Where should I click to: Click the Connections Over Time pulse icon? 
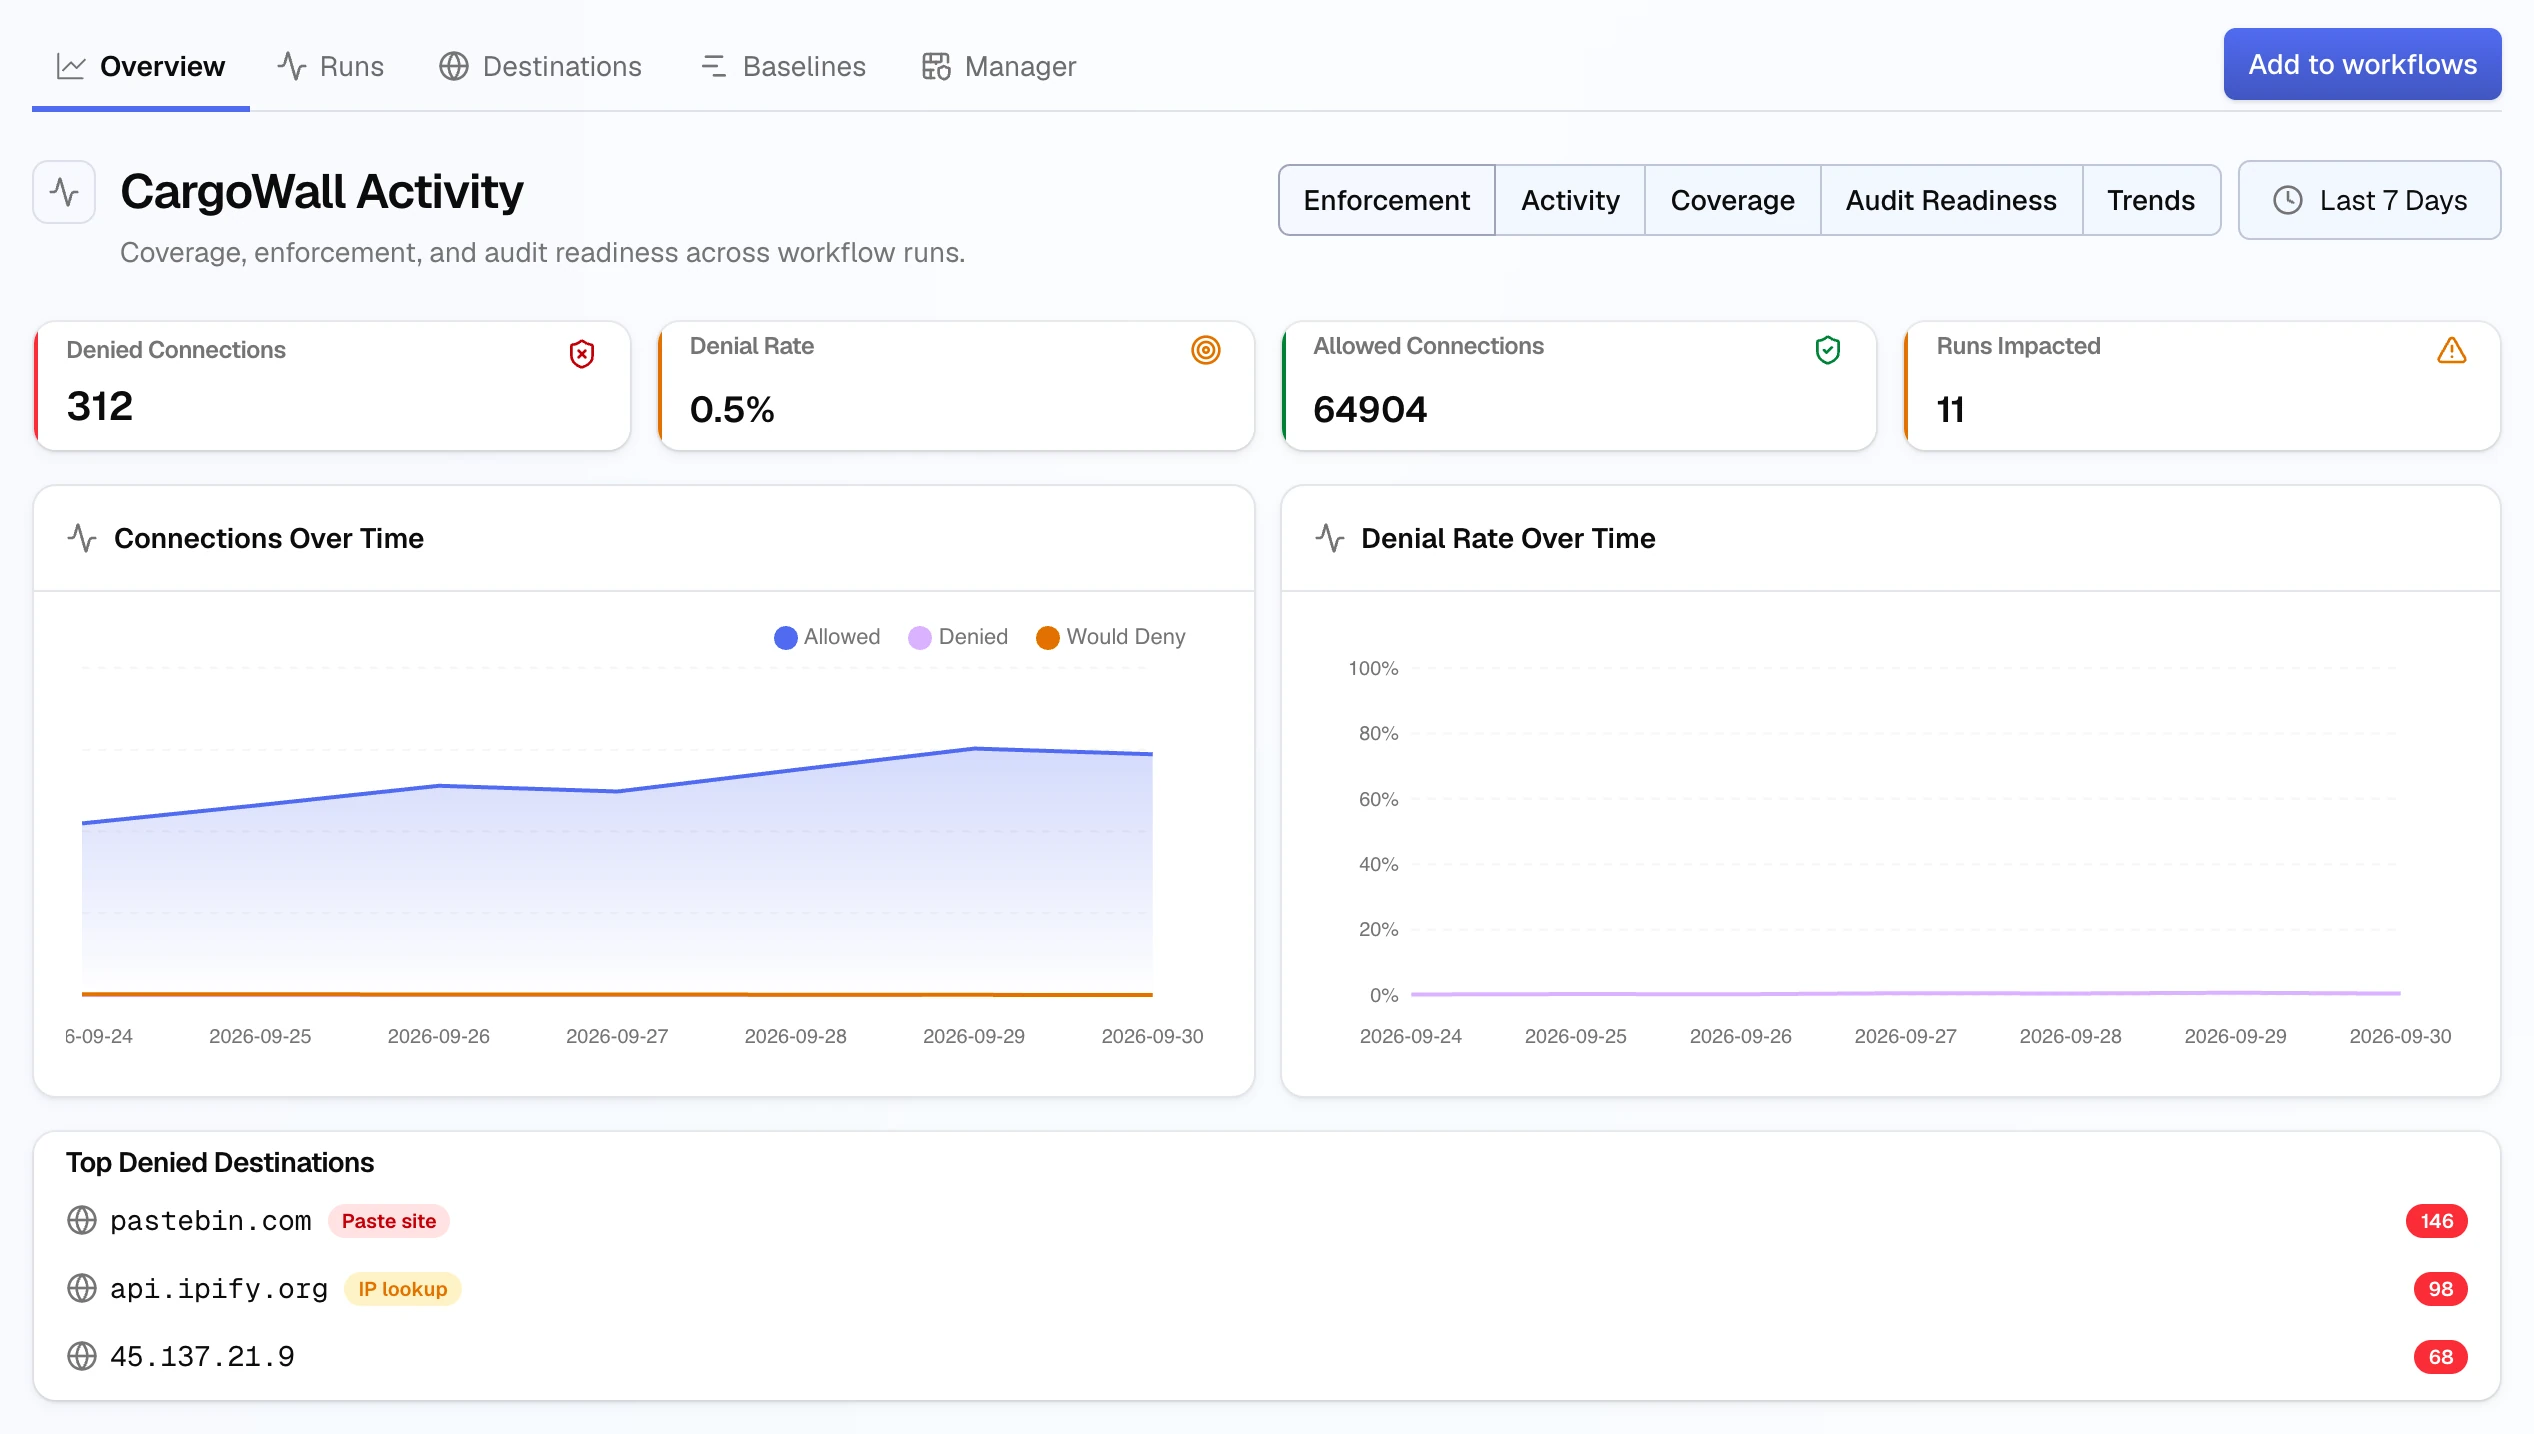(x=82, y=538)
